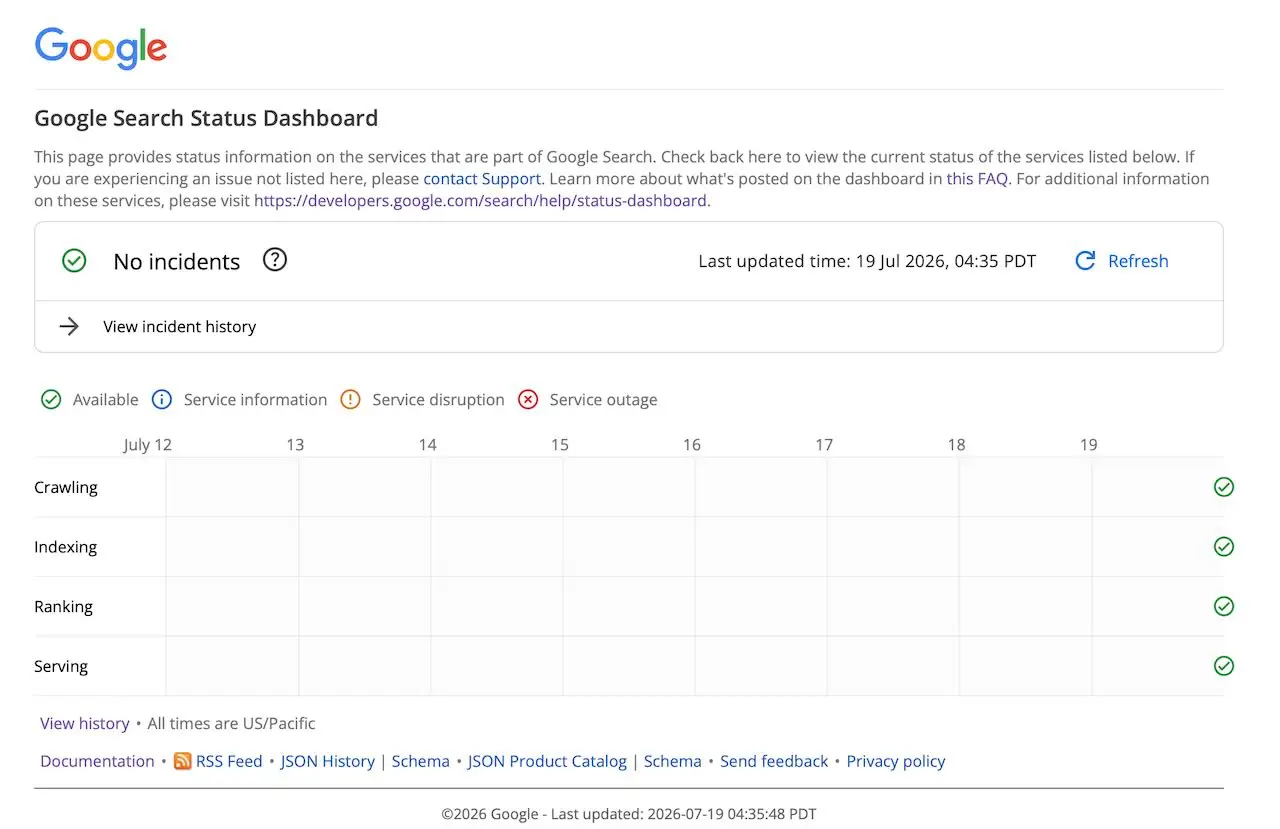Click the Google Search Status Dashboard heading
The image size is (1280, 829).
pyautogui.click(x=206, y=118)
